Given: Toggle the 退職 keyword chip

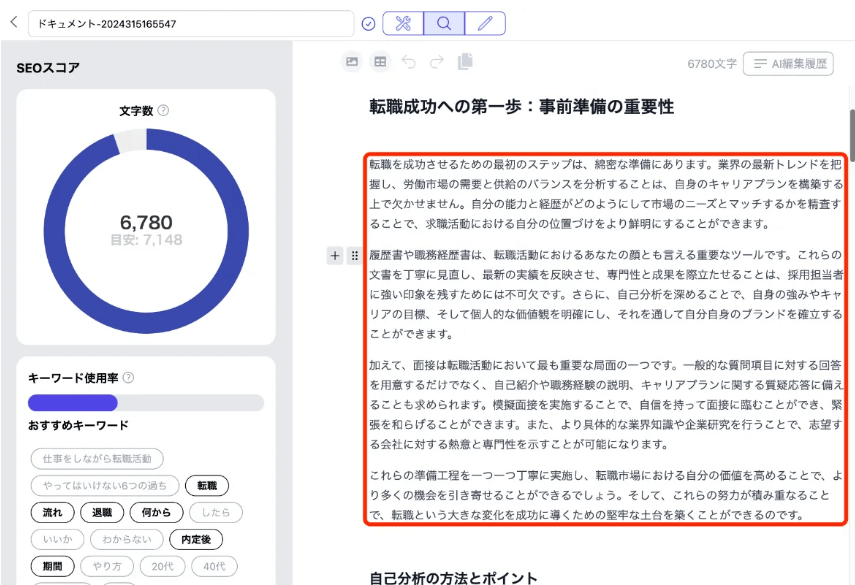Looking at the screenshot, I should point(102,512).
